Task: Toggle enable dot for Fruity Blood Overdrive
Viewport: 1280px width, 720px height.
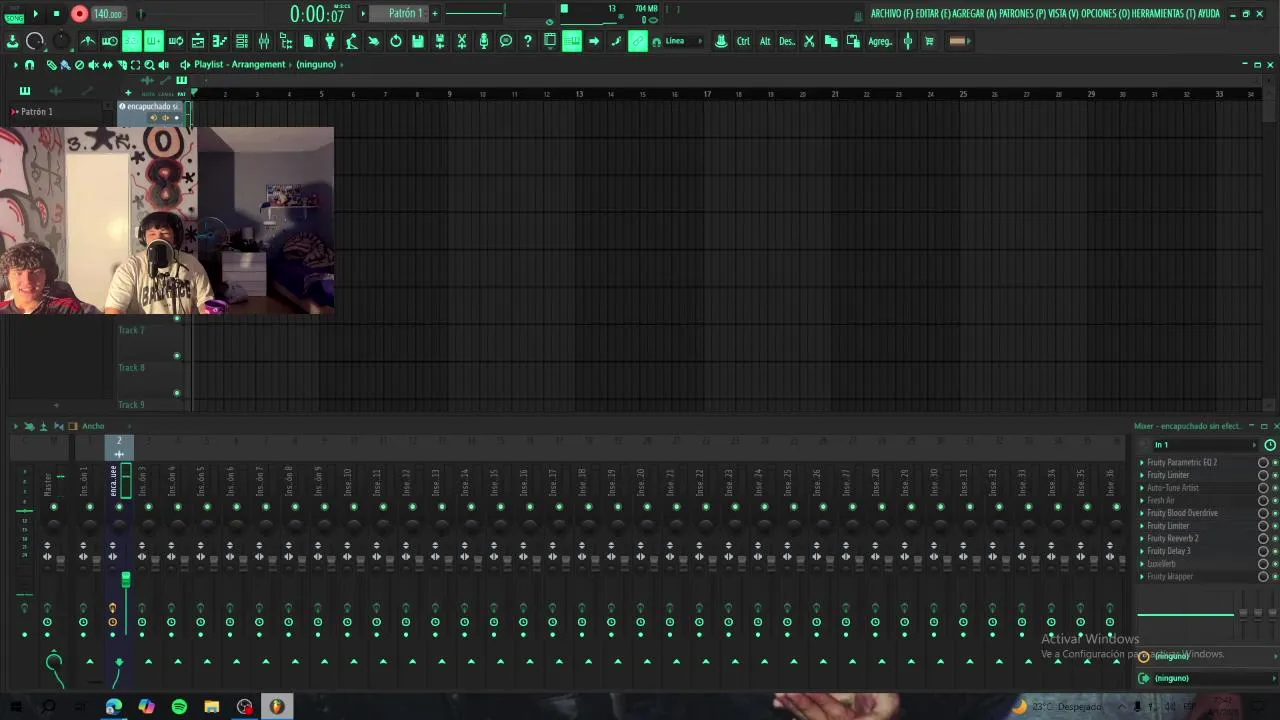Action: (x=1275, y=513)
